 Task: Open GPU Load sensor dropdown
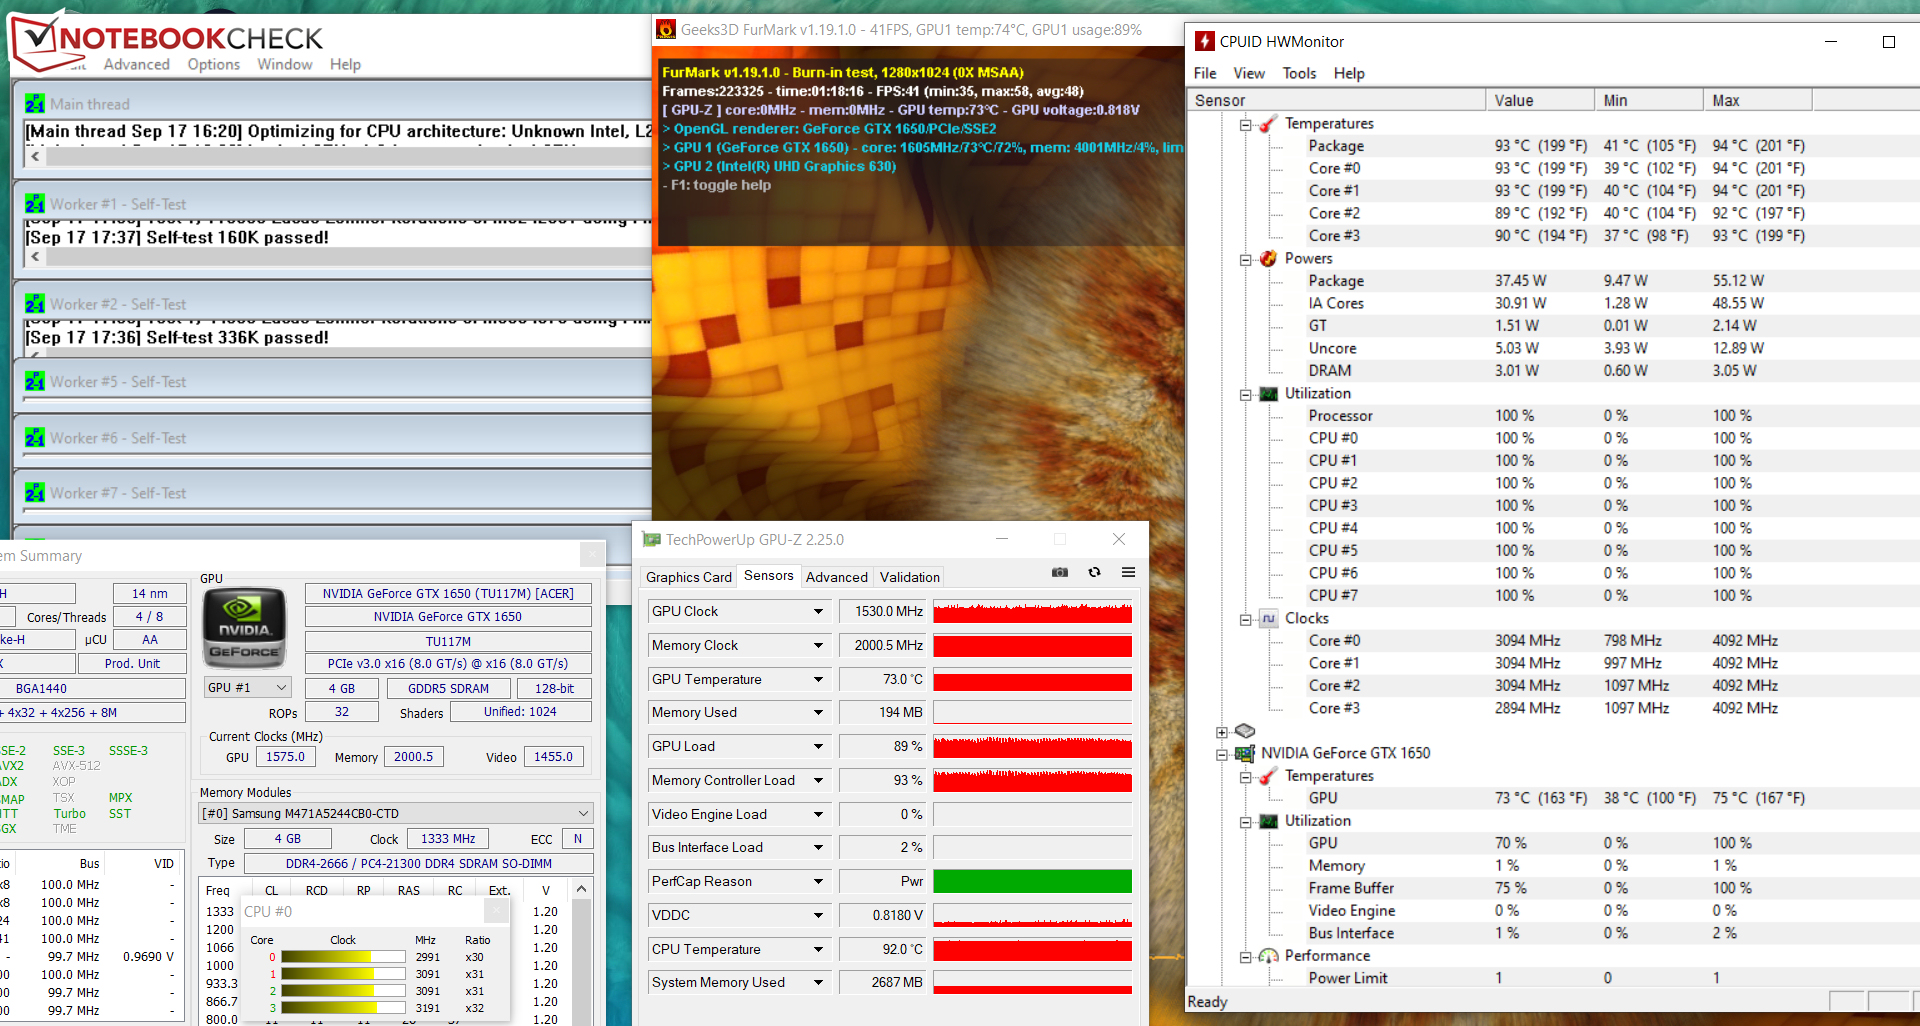(x=818, y=747)
